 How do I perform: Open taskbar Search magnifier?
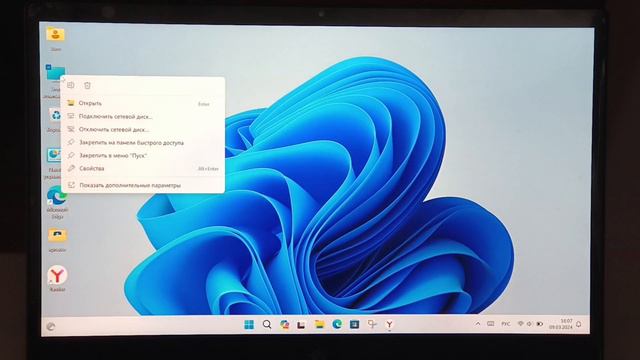pyautogui.click(x=267, y=324)
